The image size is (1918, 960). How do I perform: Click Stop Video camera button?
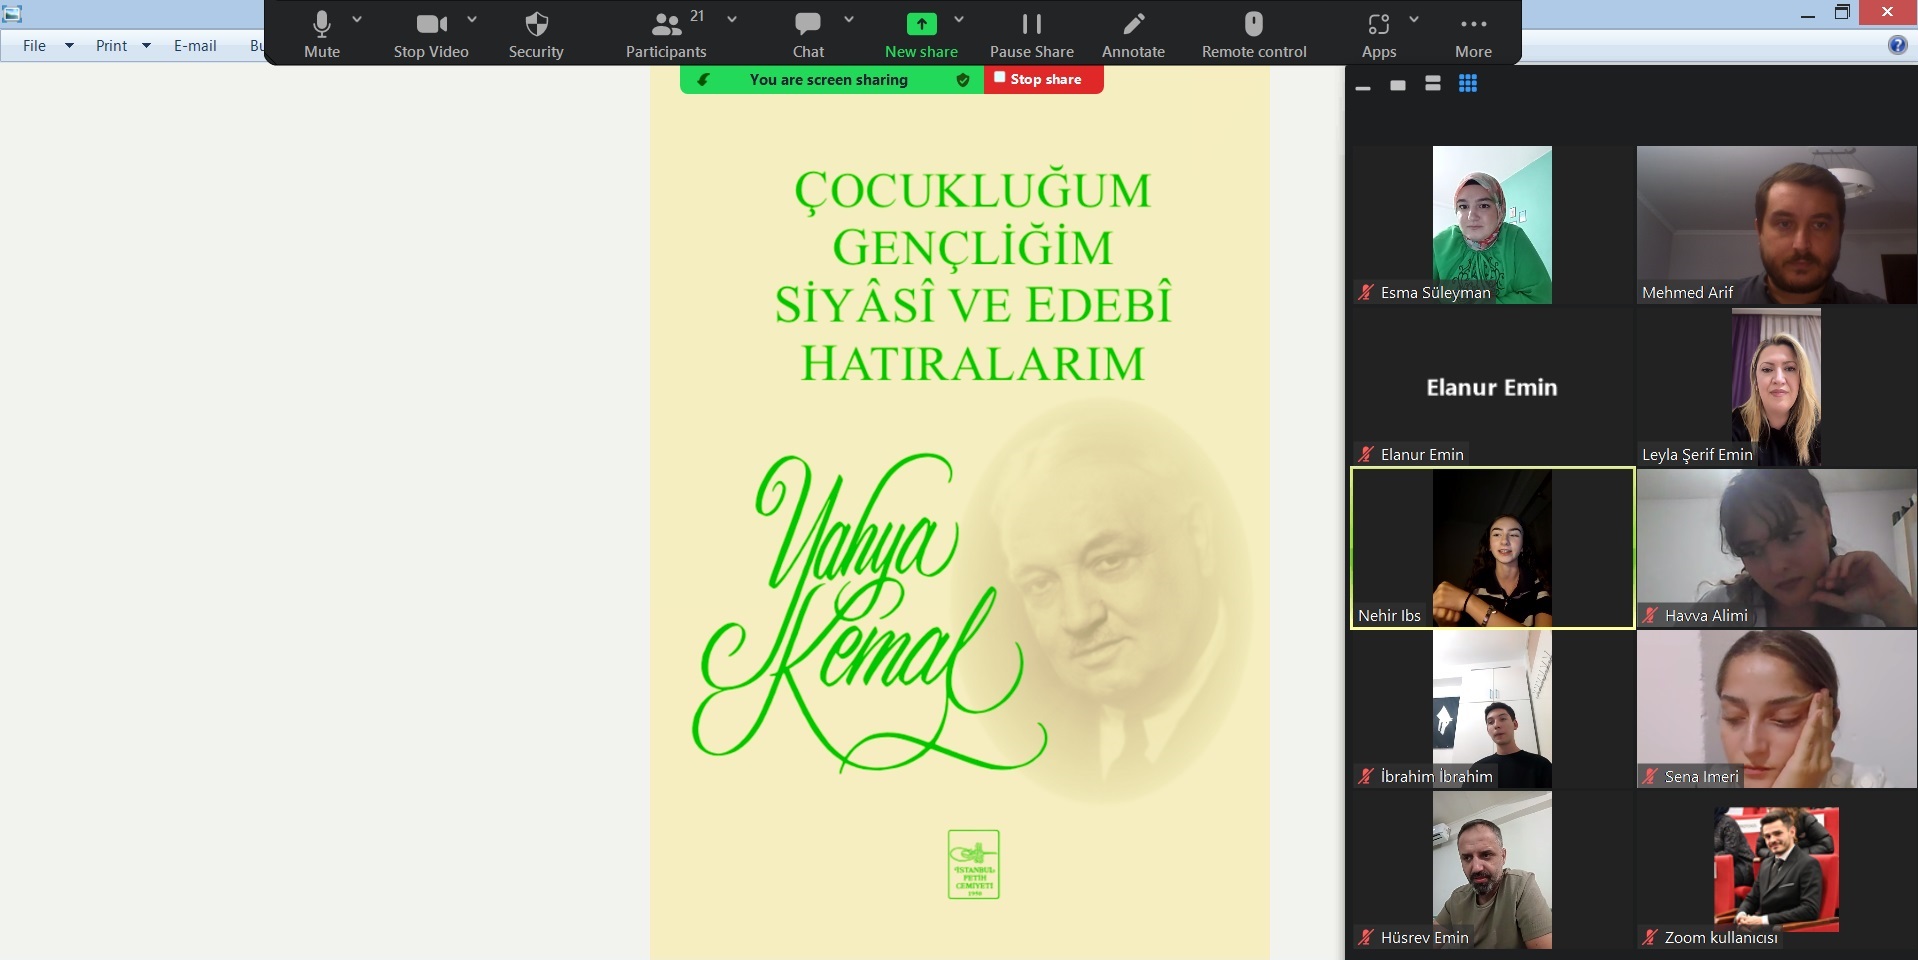(x=431, y=34)
